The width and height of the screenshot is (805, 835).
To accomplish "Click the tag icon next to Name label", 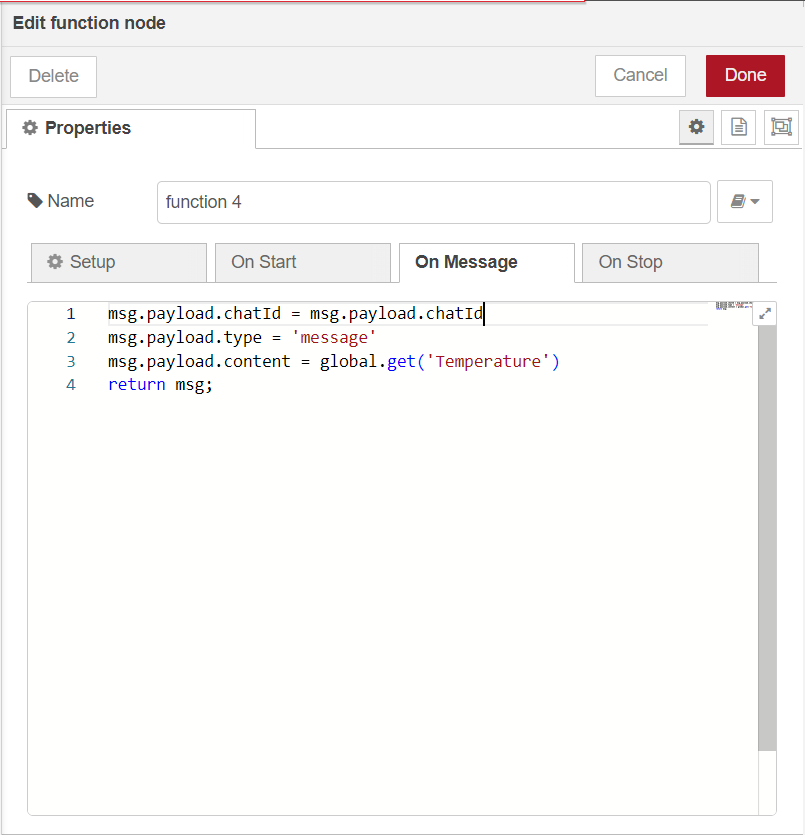I will [x=33, y=201].
